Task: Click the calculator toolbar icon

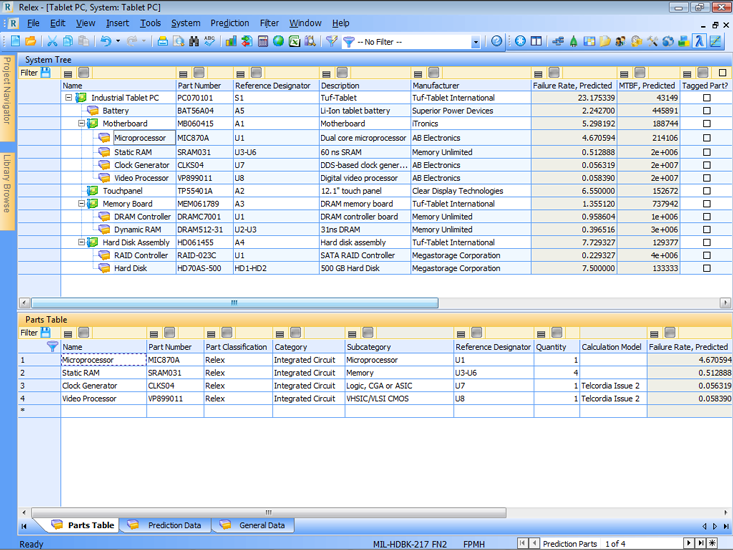Action: click(263, 41)
